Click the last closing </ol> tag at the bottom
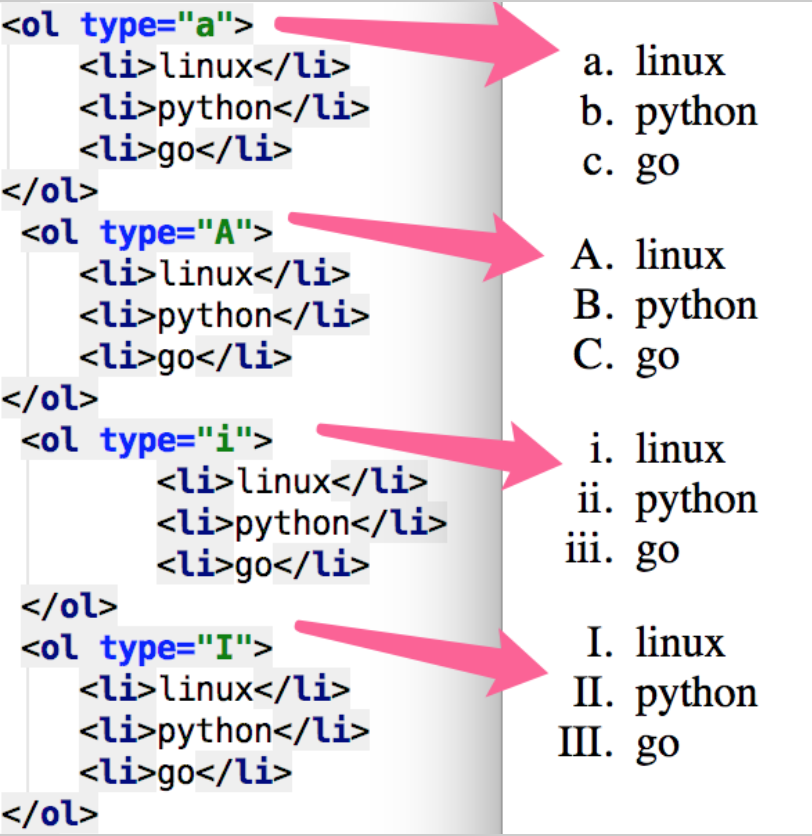Image resolution: width=812 pixels, height=836 pixels. [50, 812]
